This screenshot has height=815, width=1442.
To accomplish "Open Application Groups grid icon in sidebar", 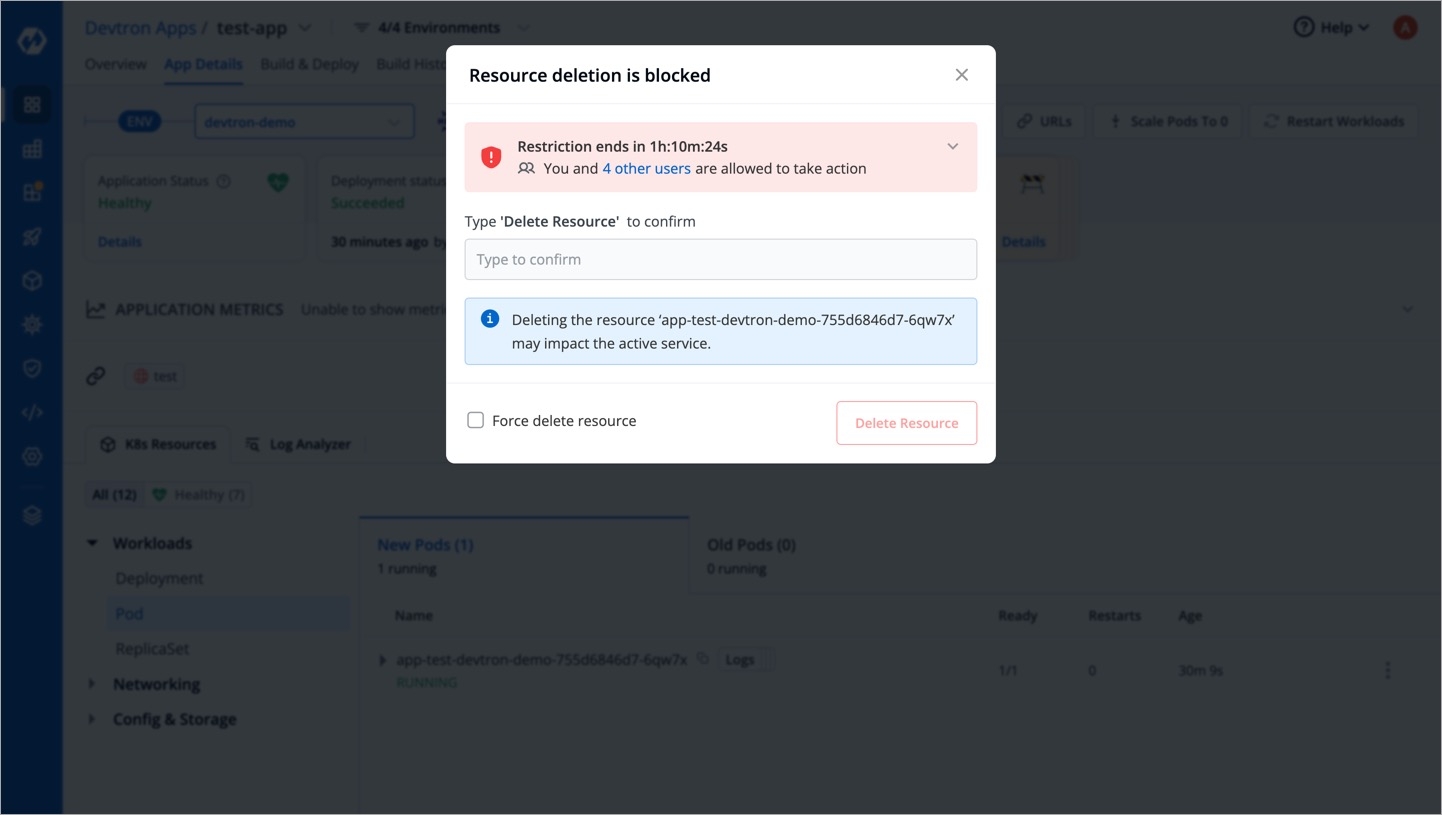I will (32, 149).
